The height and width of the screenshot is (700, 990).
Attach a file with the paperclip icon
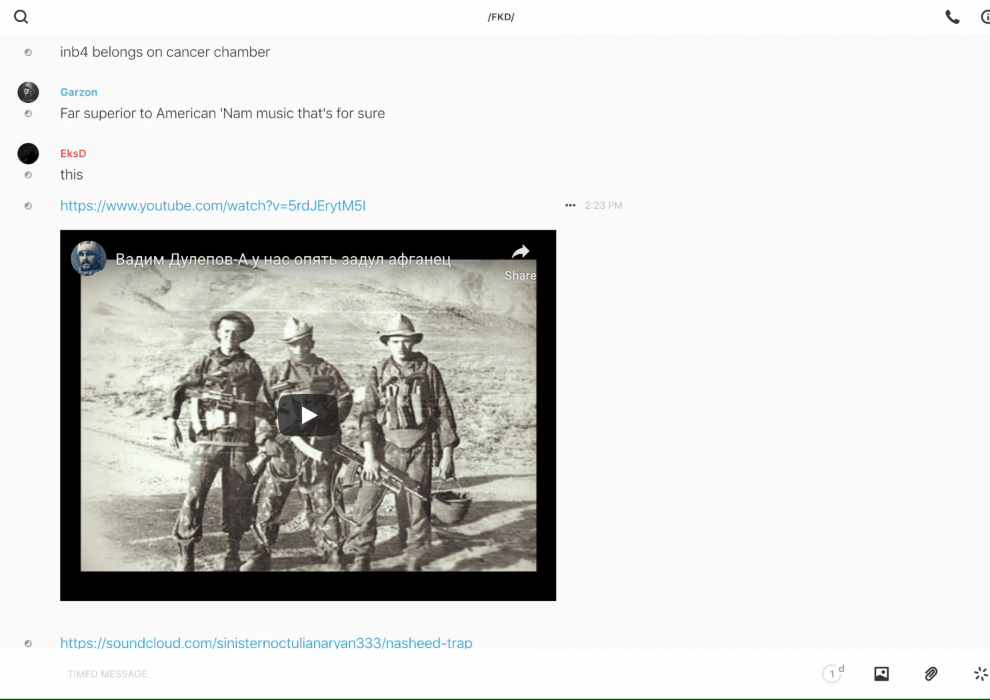click(x=931, y=674)
